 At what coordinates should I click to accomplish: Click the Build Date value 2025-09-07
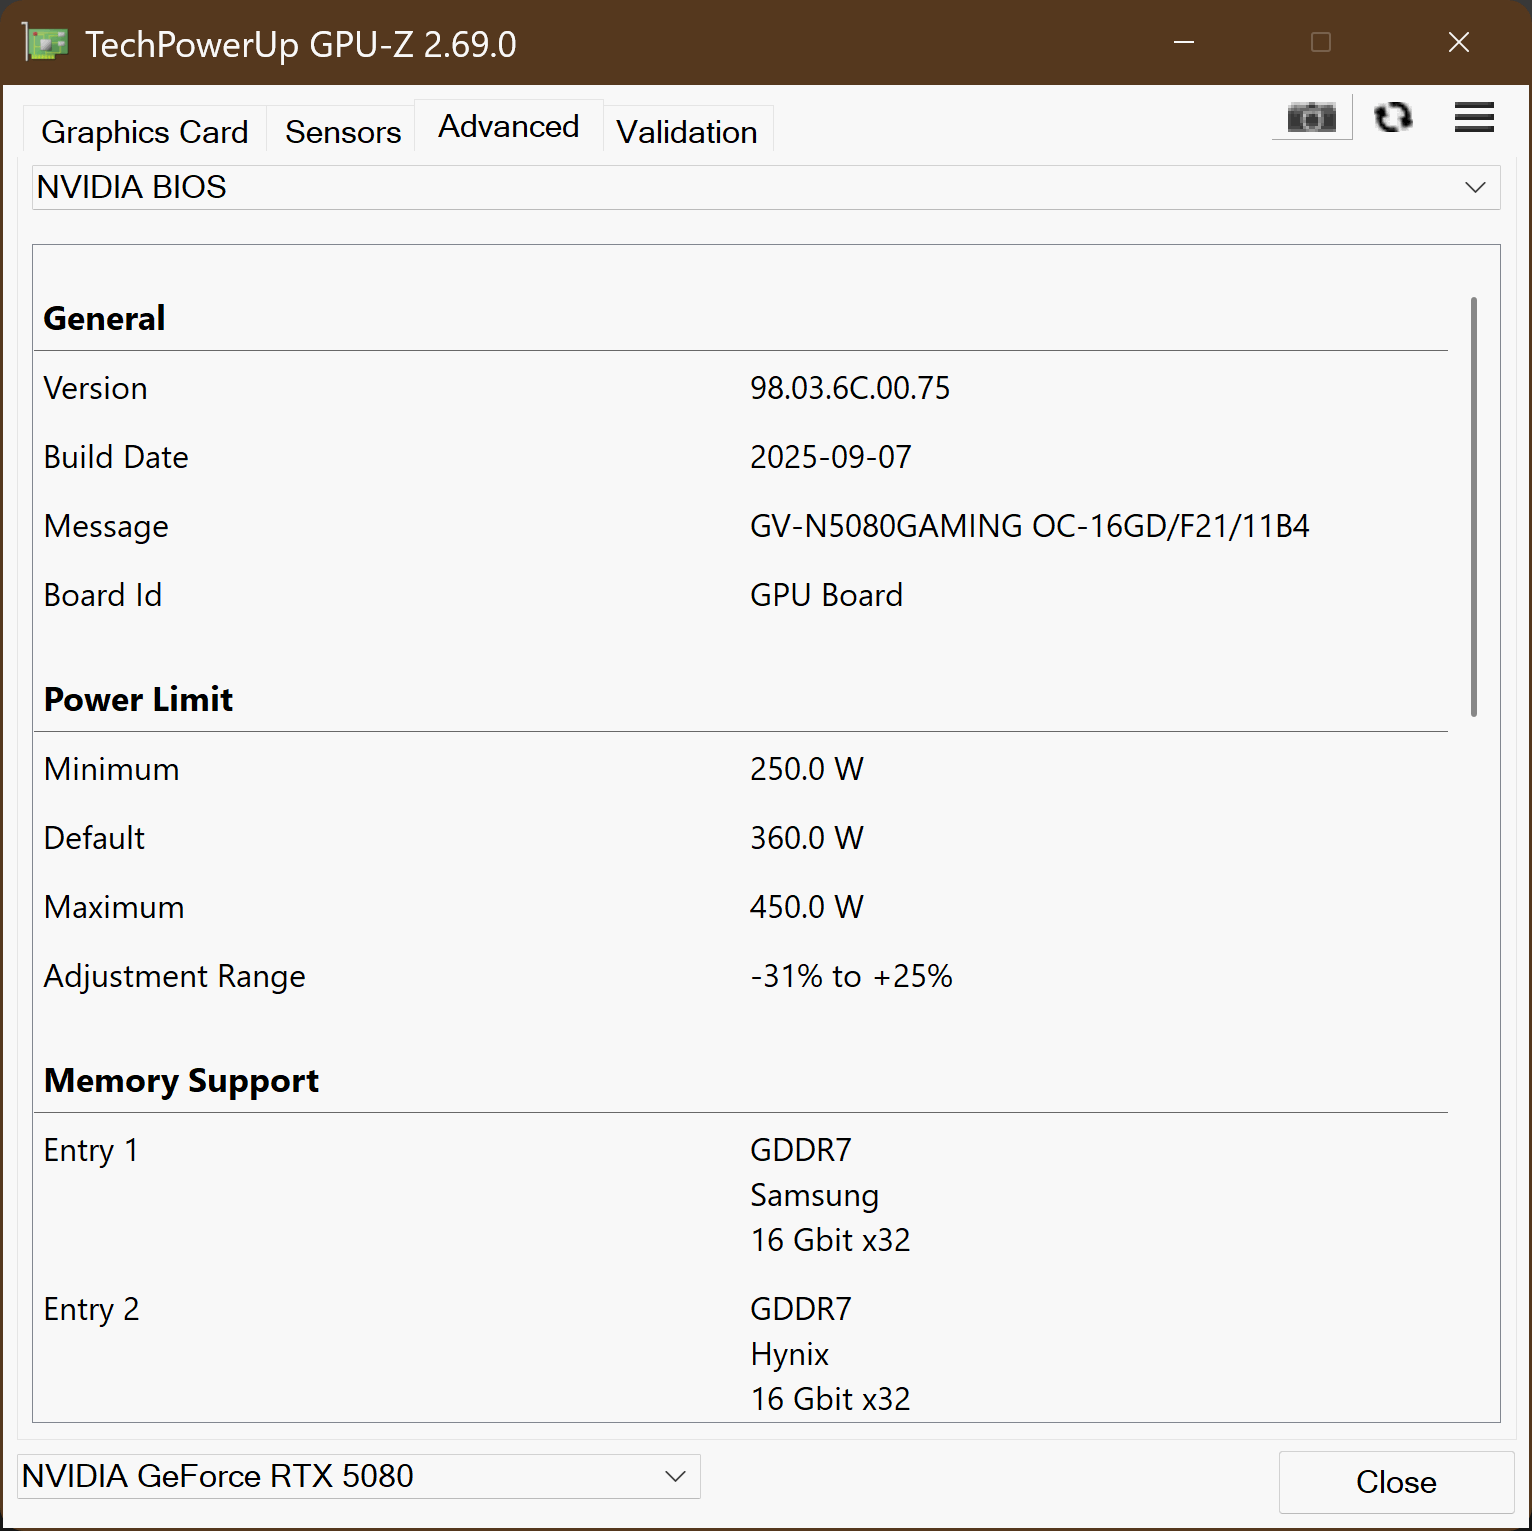[x=831, y=457]
